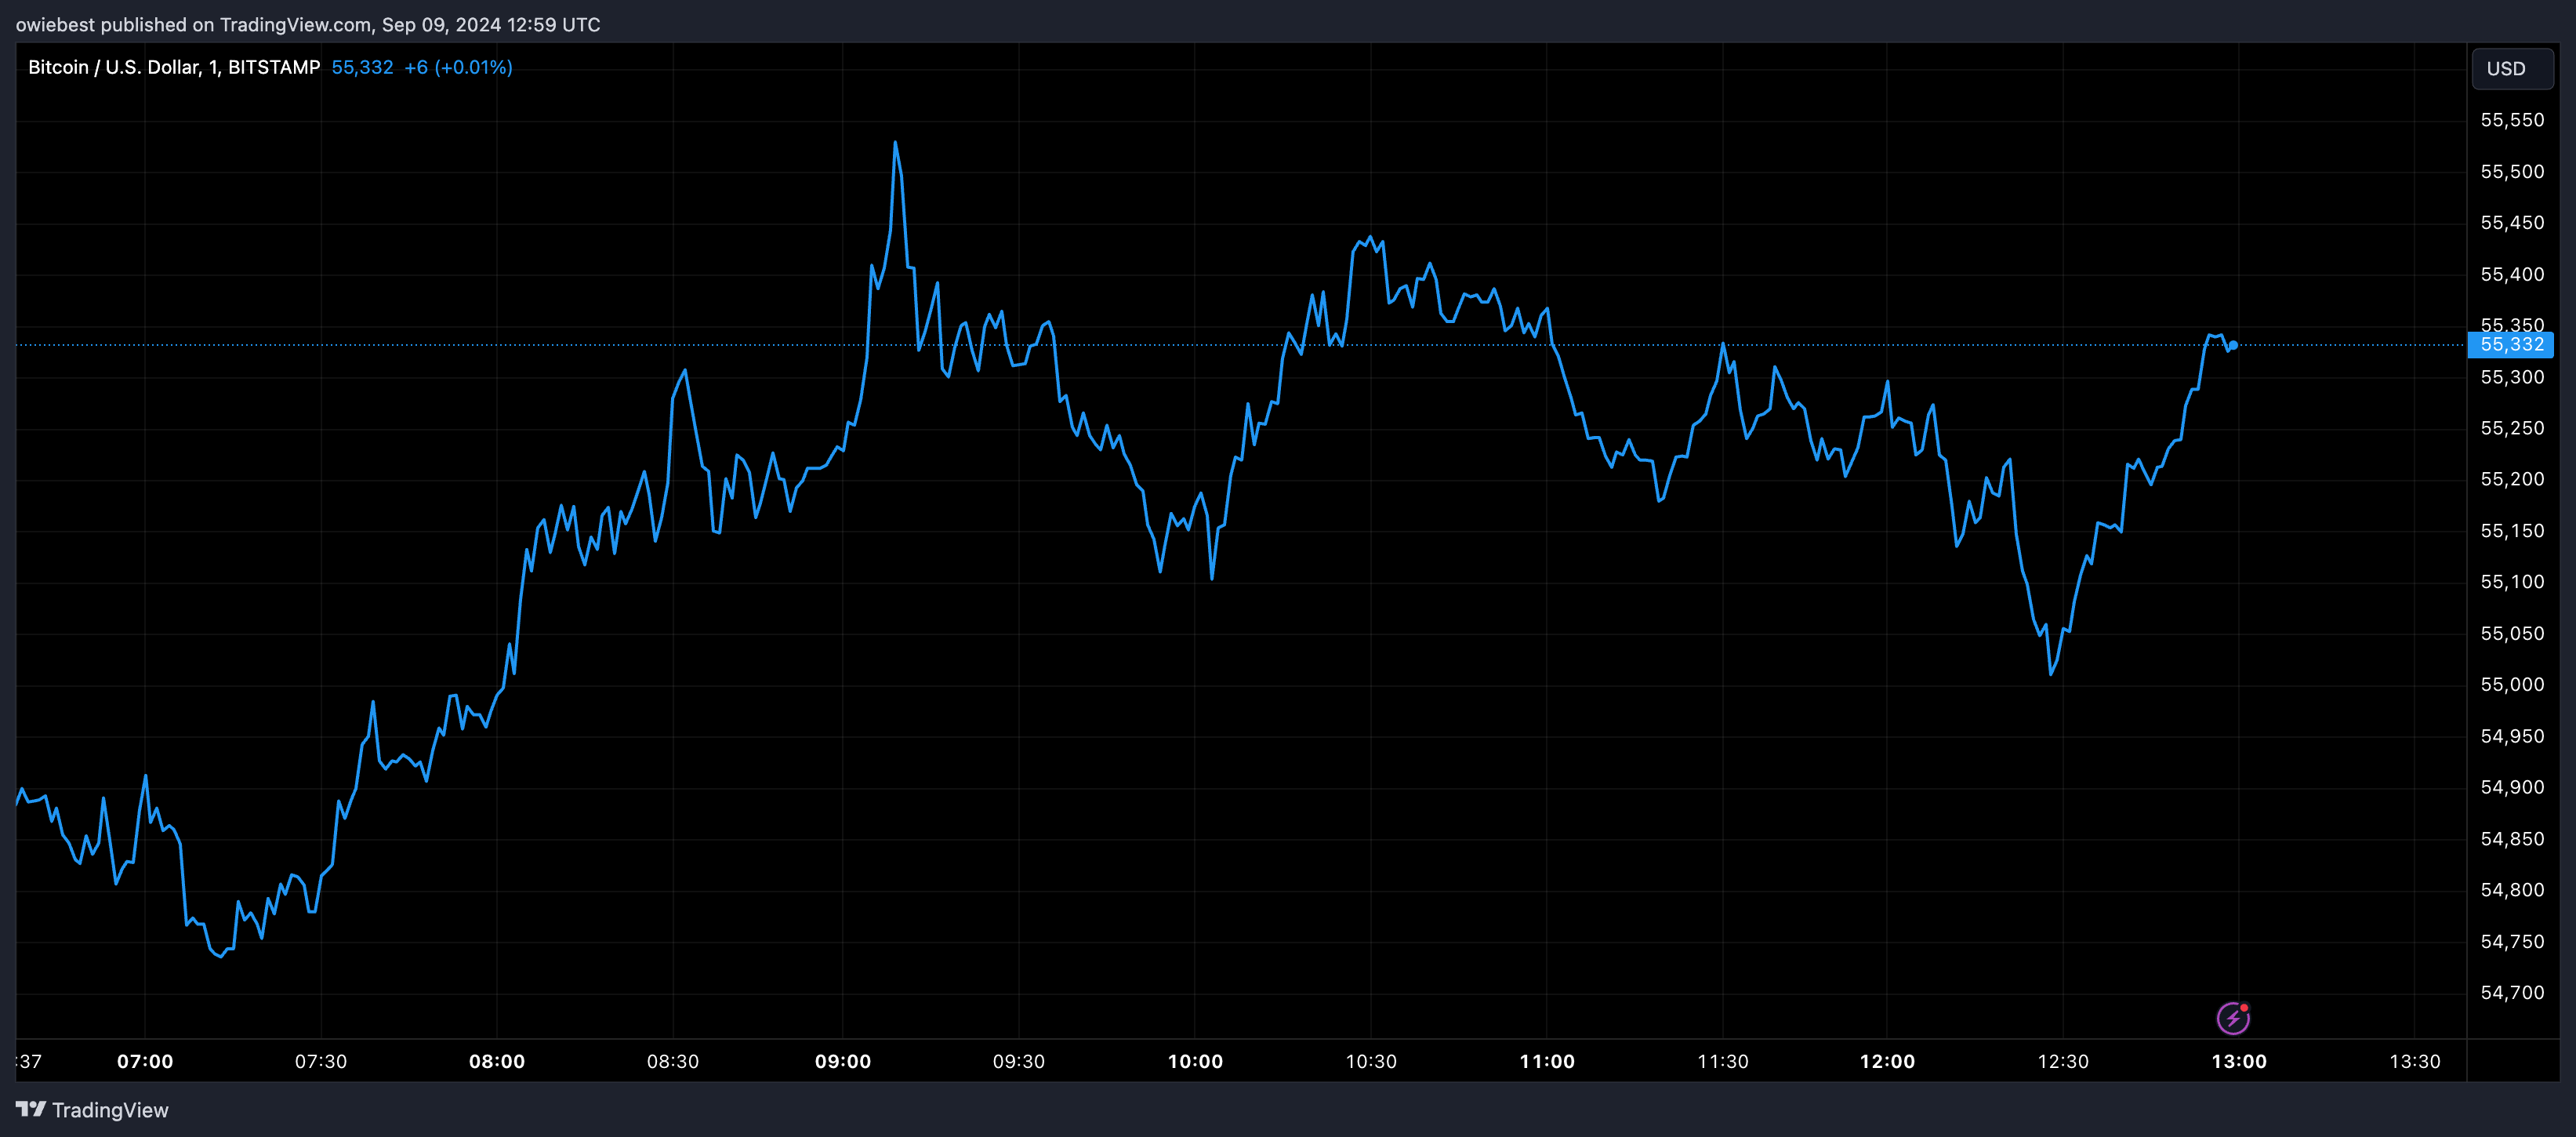Click the 55,150 price axis label
2576x1137 pixels.
click(x=2512, y=531)
